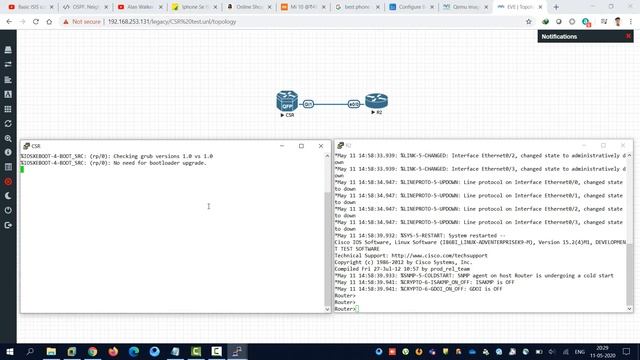Switch to the Basic ISIS YouTube tab
The width and height of the screenshot is (640, 360).
tap(31, 7)
